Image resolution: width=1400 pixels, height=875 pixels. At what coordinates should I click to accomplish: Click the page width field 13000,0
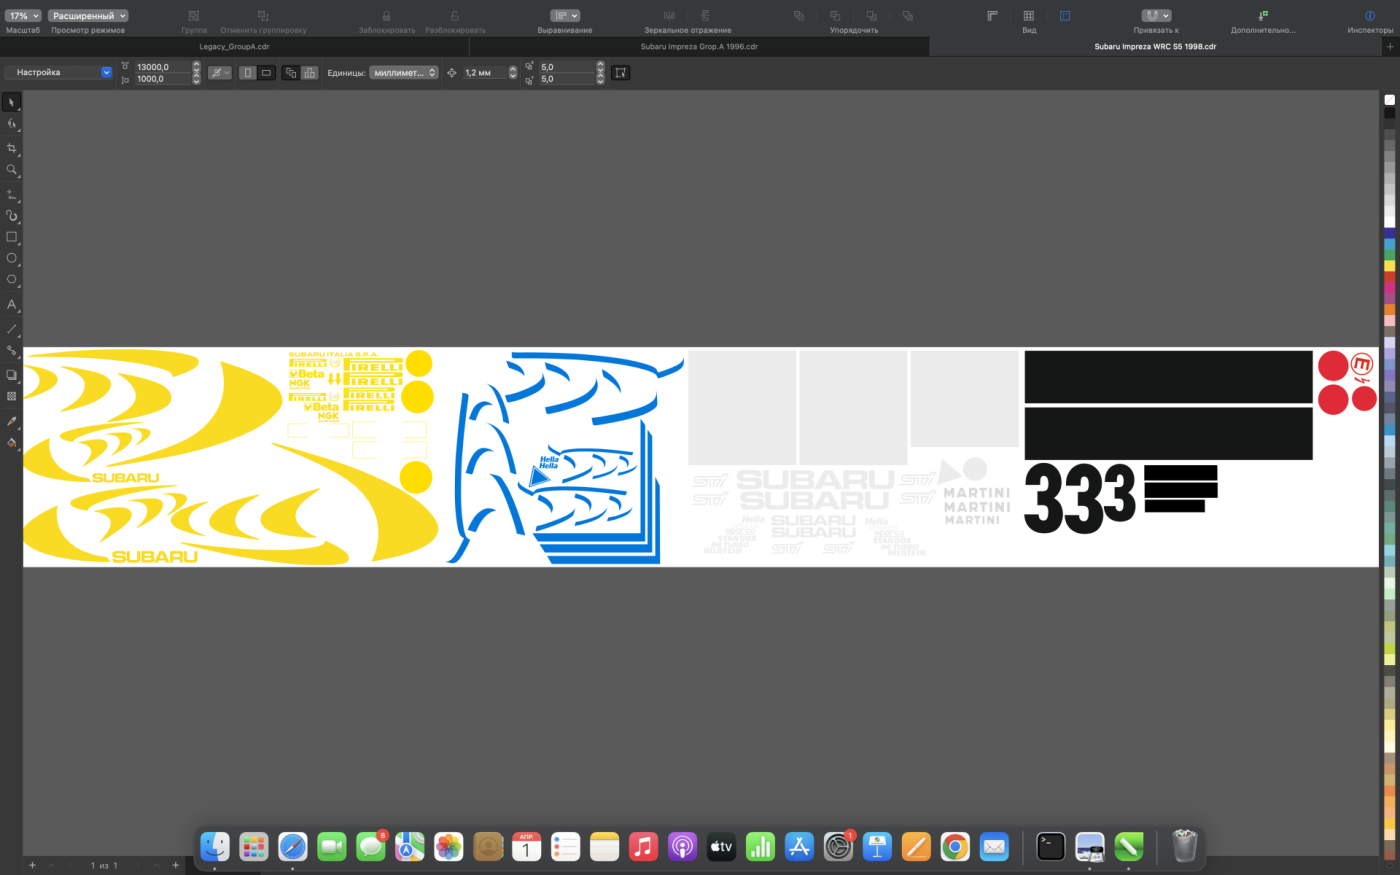point(162,67)
